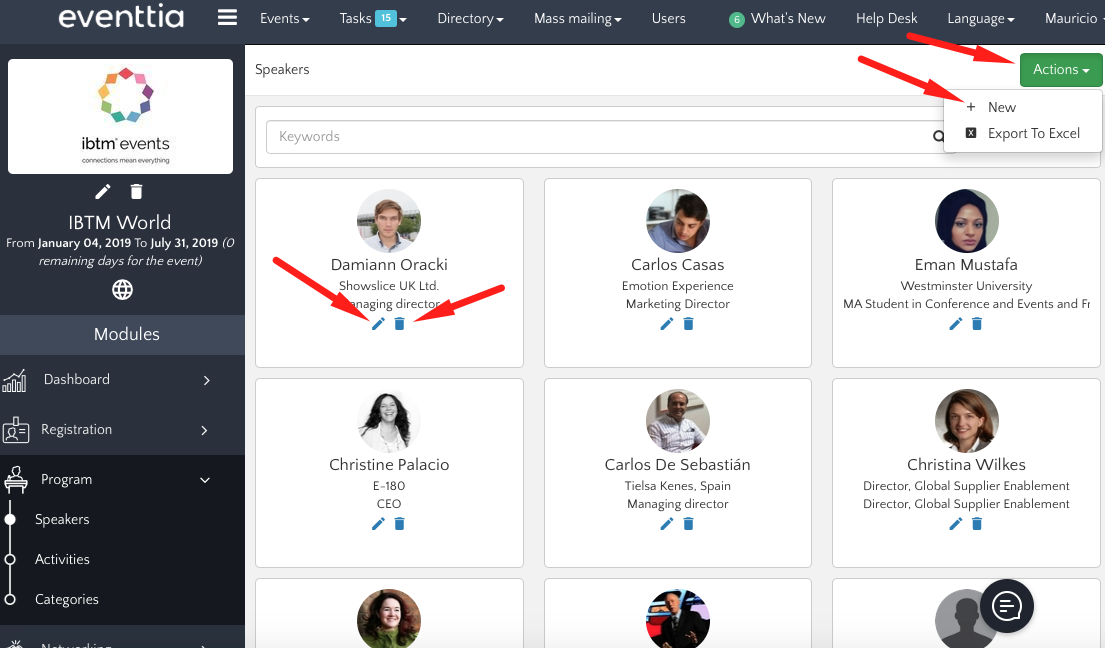Open the Help Desk link
The width and height of the screenshot is (1105, 648).
pyautogui.click(x=886, y=18)
